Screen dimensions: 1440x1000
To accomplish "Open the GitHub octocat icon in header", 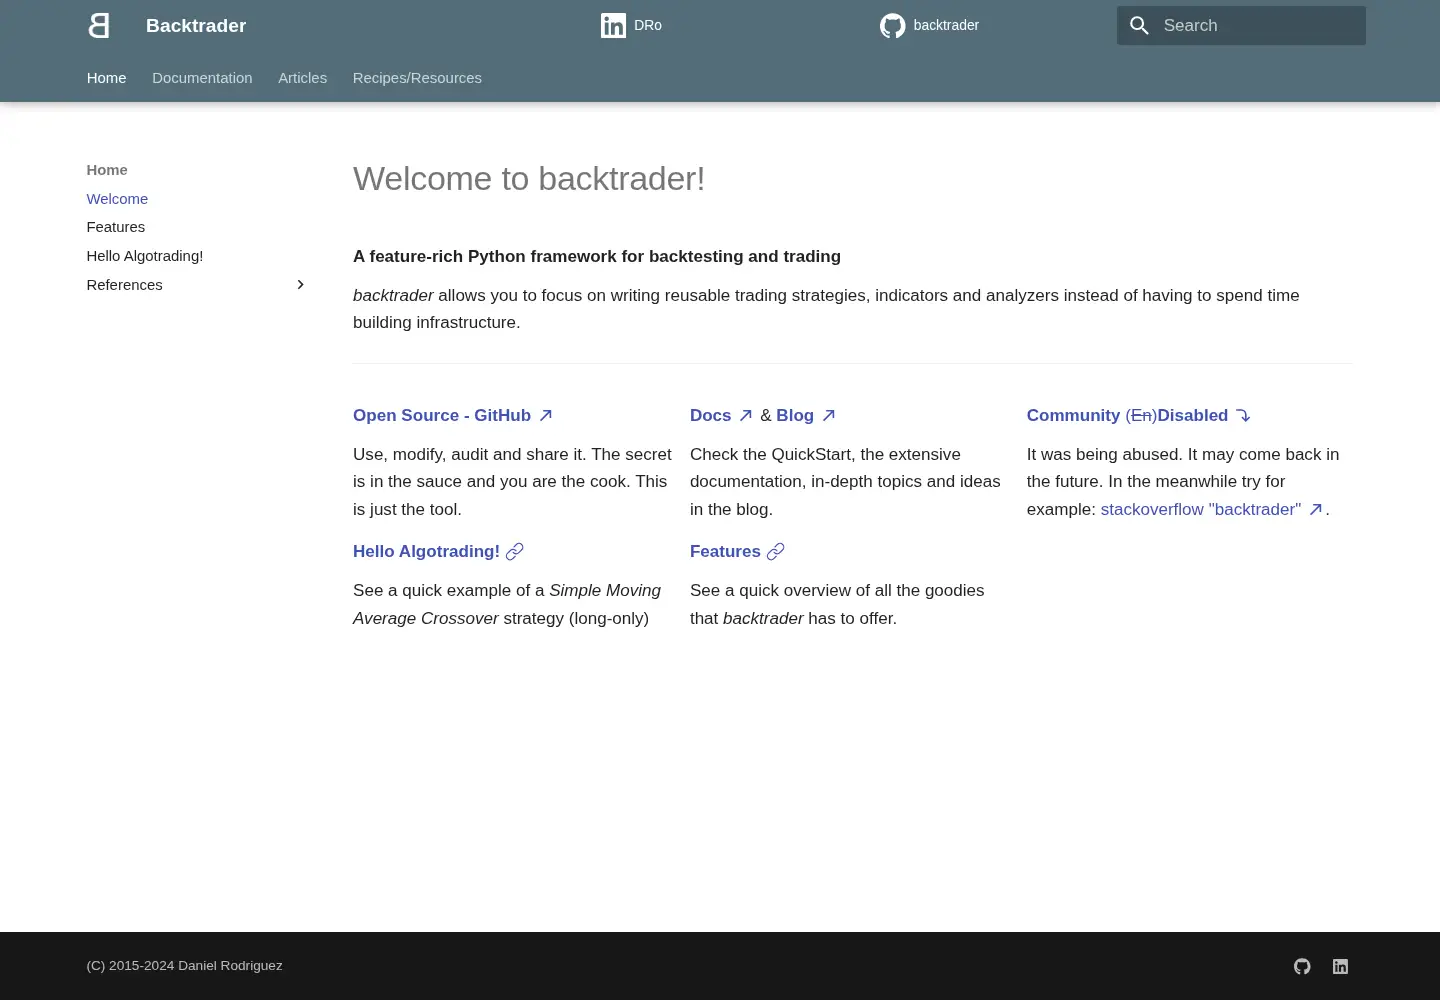I will pos(892,26).
